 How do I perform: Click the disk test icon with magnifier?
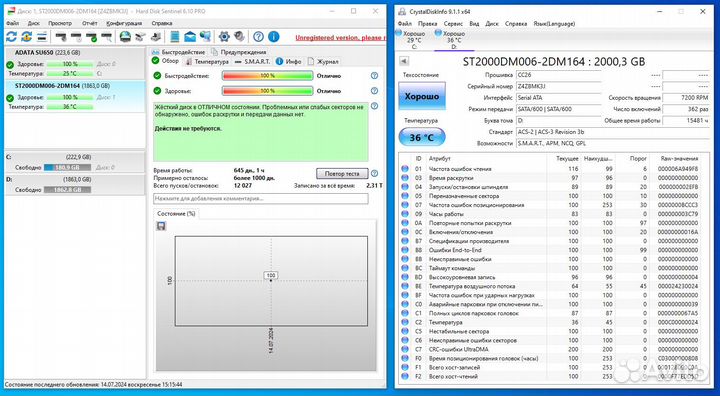107,37
